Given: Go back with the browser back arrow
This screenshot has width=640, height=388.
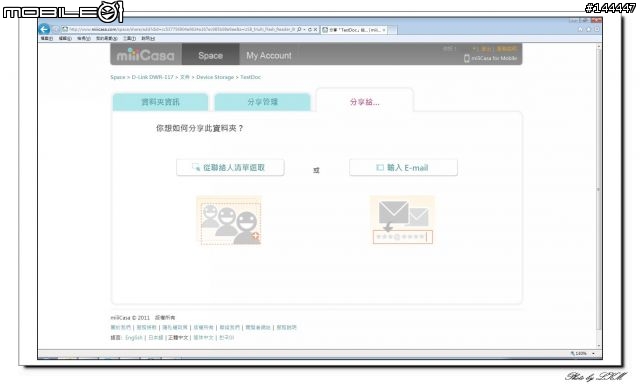Looking at the screenshot, I should coord(44,29).
